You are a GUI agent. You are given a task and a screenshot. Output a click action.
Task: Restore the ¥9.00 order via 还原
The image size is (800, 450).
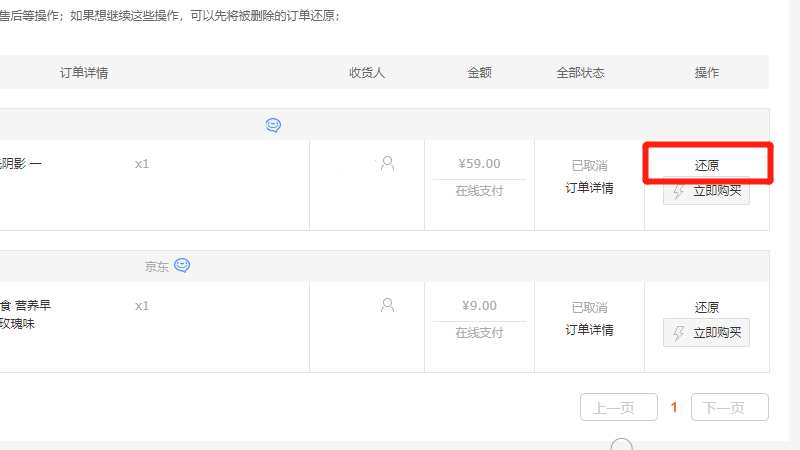(x=707, y=307)
